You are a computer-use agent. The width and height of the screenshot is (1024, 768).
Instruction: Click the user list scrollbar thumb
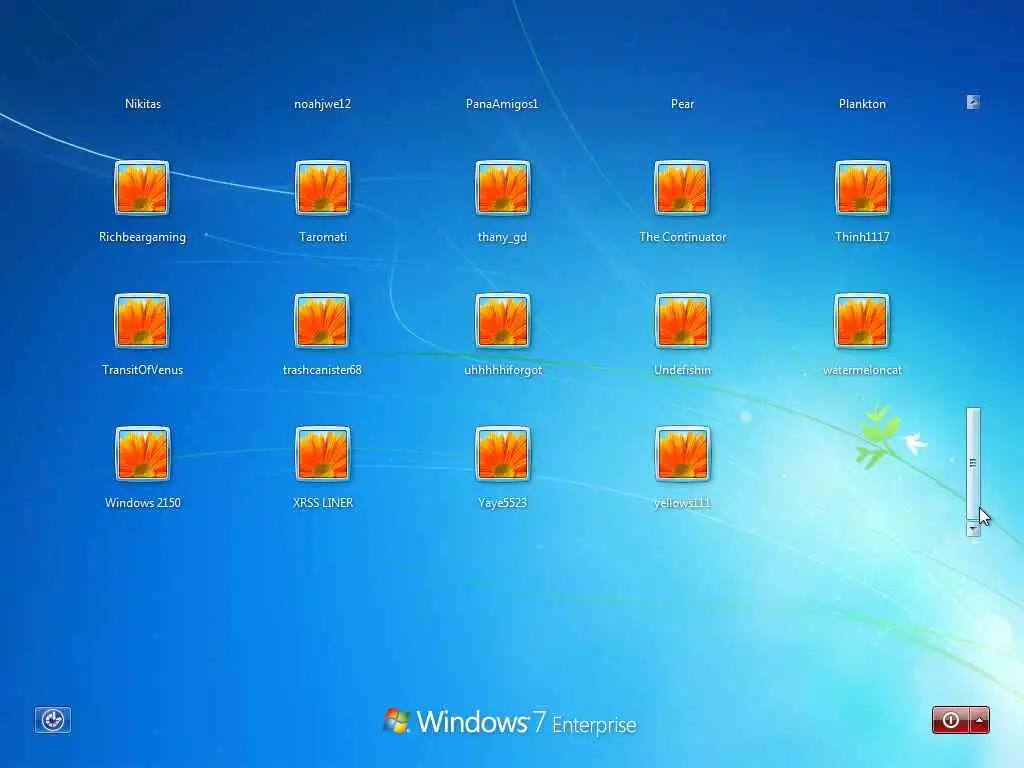coord(973,463)
